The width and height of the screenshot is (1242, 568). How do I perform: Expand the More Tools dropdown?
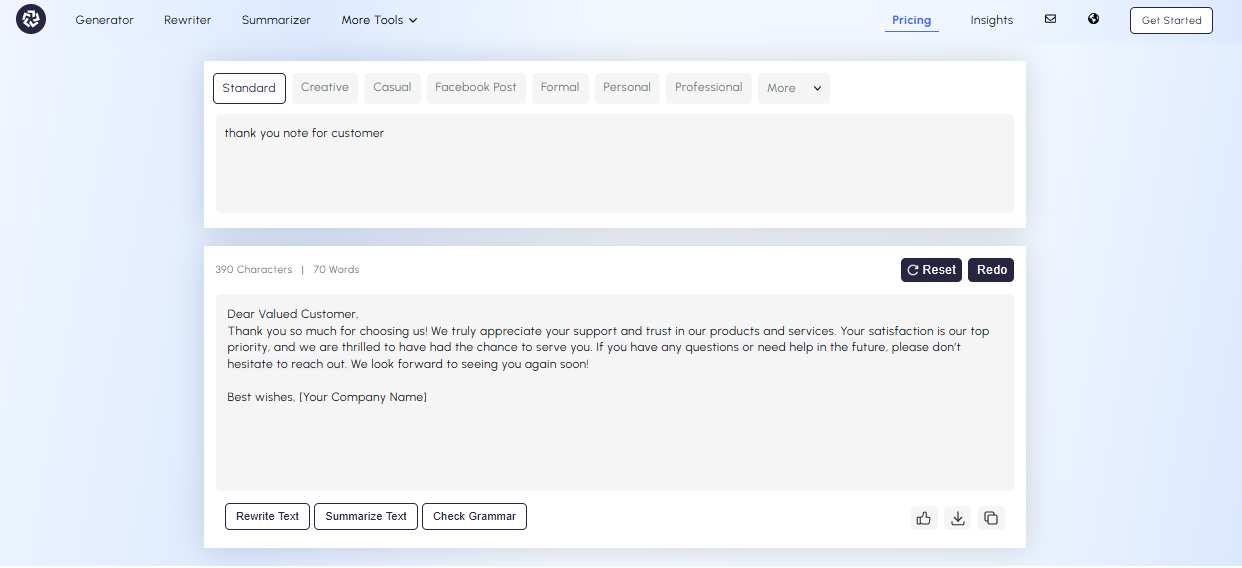coord(379,20)
